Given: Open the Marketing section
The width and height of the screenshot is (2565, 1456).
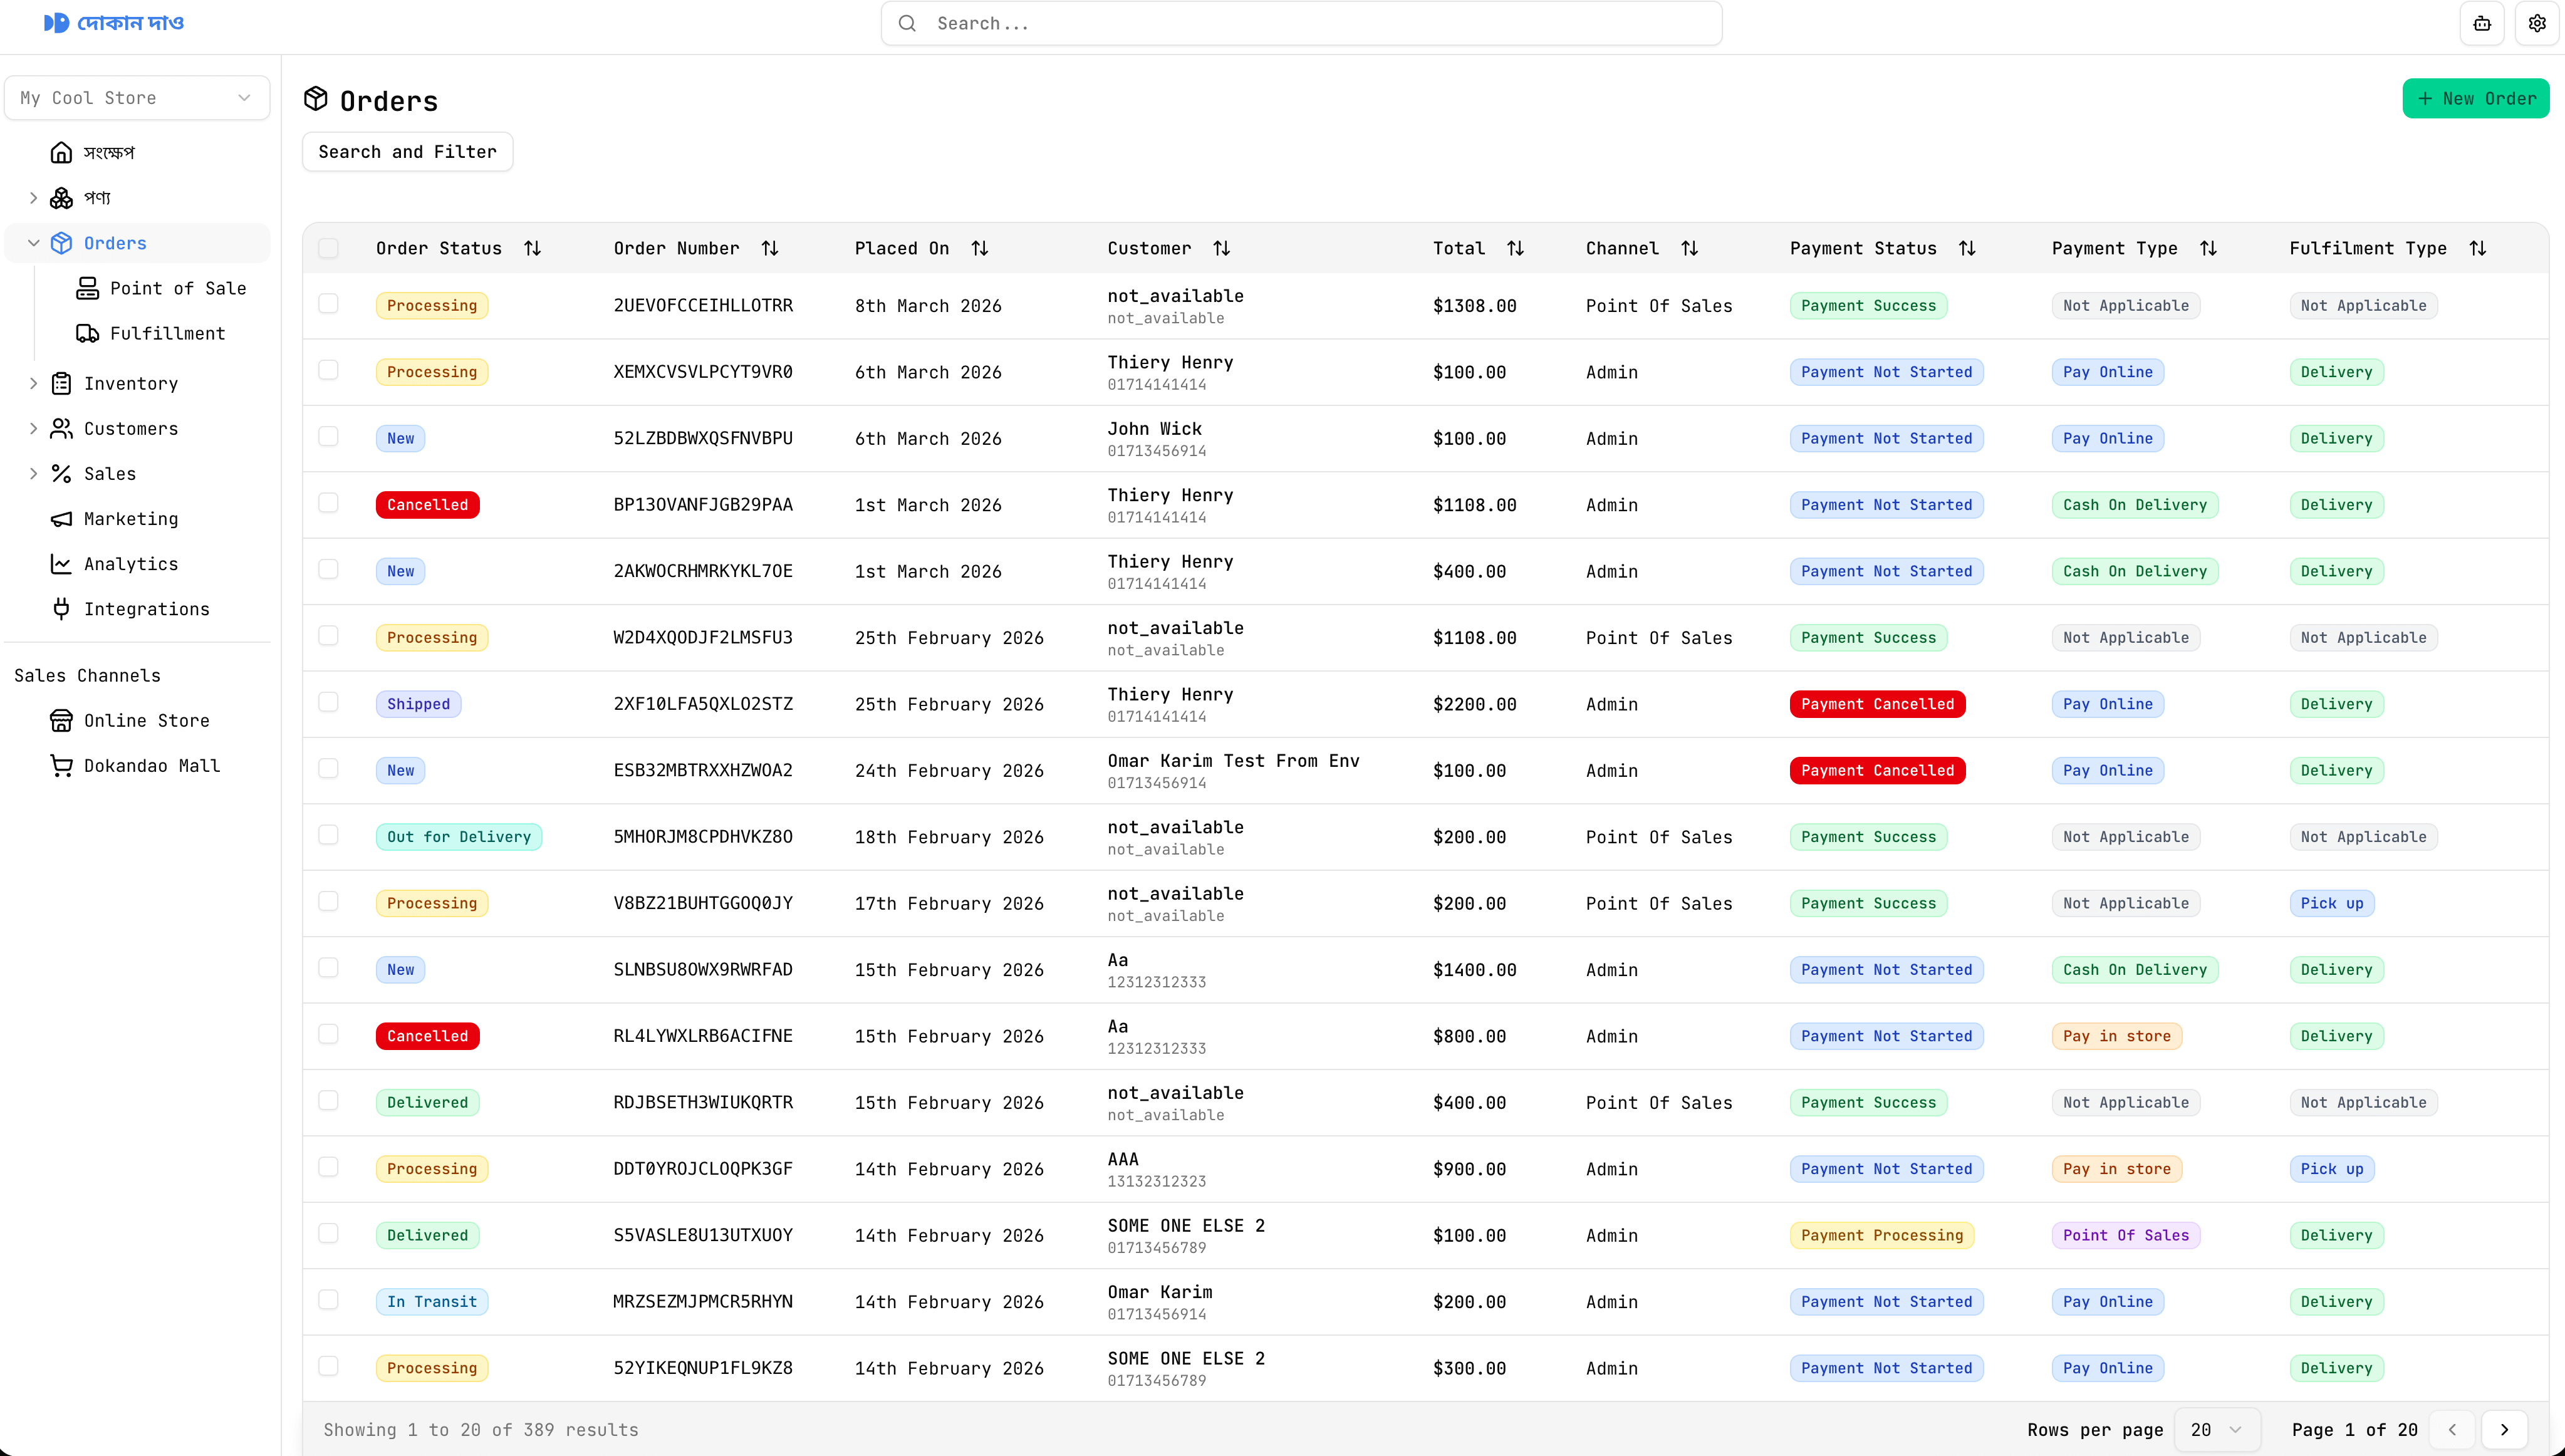Looking at the screenshot, I should pos(132,519).
